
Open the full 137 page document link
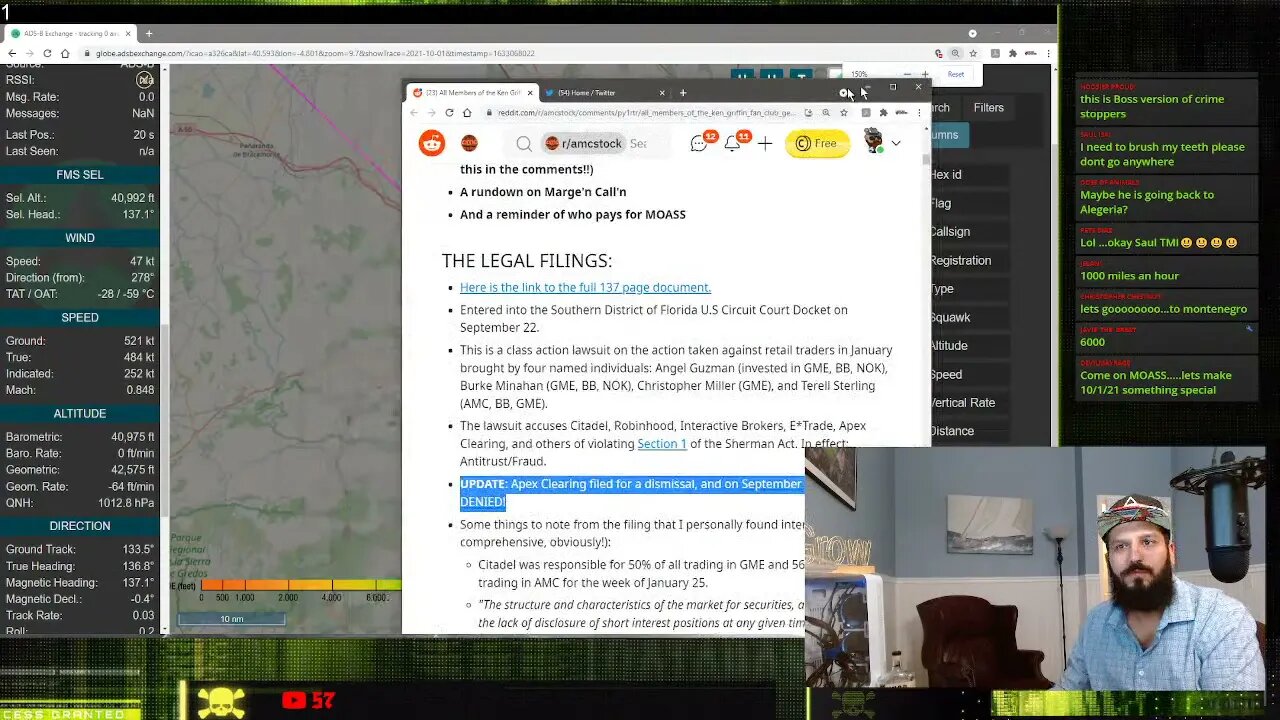click(x=585, y=287)
